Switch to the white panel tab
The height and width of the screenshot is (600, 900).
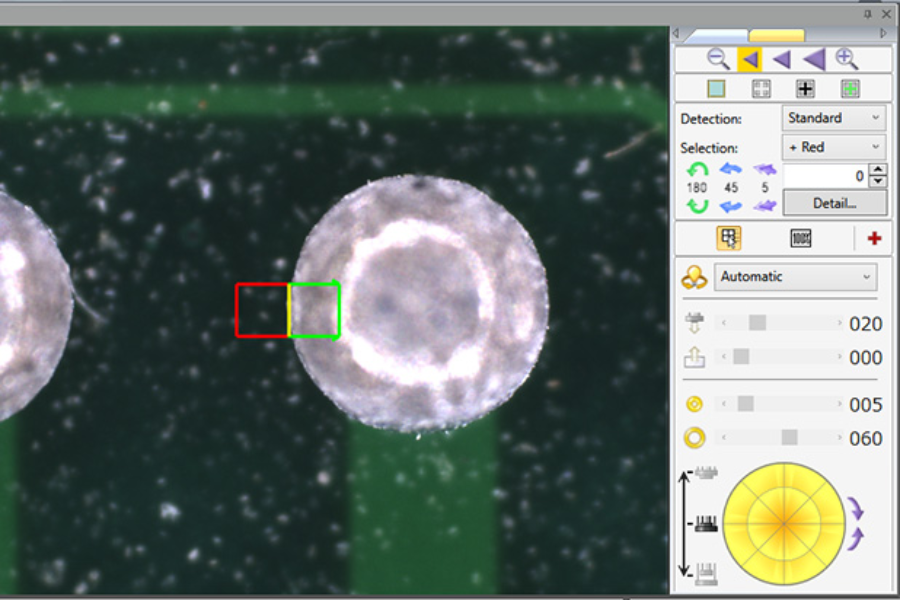click(717, 36)
